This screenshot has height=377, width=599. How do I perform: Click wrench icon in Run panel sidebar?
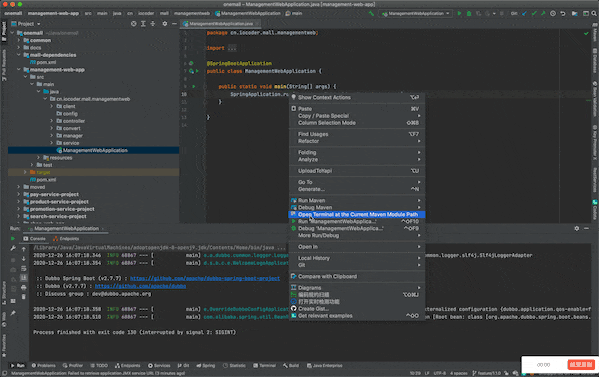click(13, 249)
